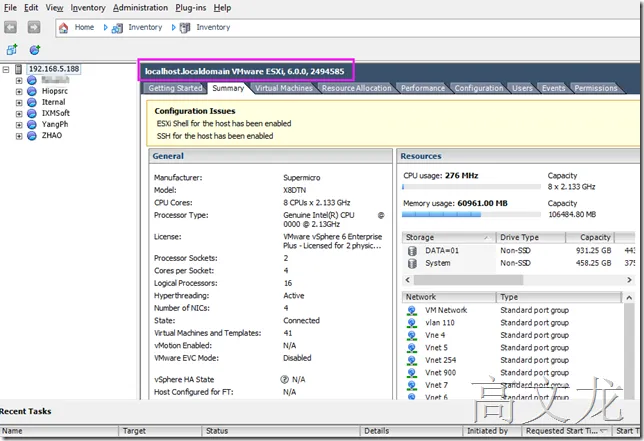Expand the Iternal tree node
Viewport: 644px width, 441px height.
tap(19, 103)
